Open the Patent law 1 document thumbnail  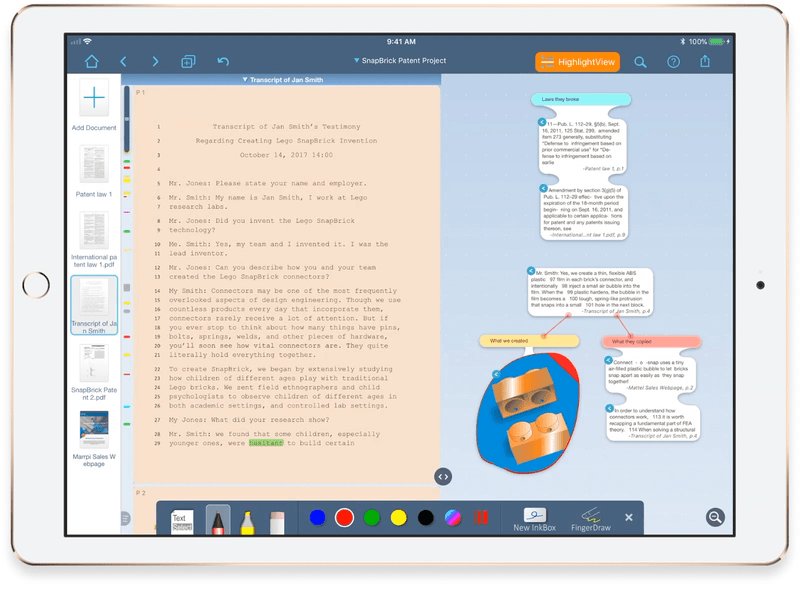94,164
